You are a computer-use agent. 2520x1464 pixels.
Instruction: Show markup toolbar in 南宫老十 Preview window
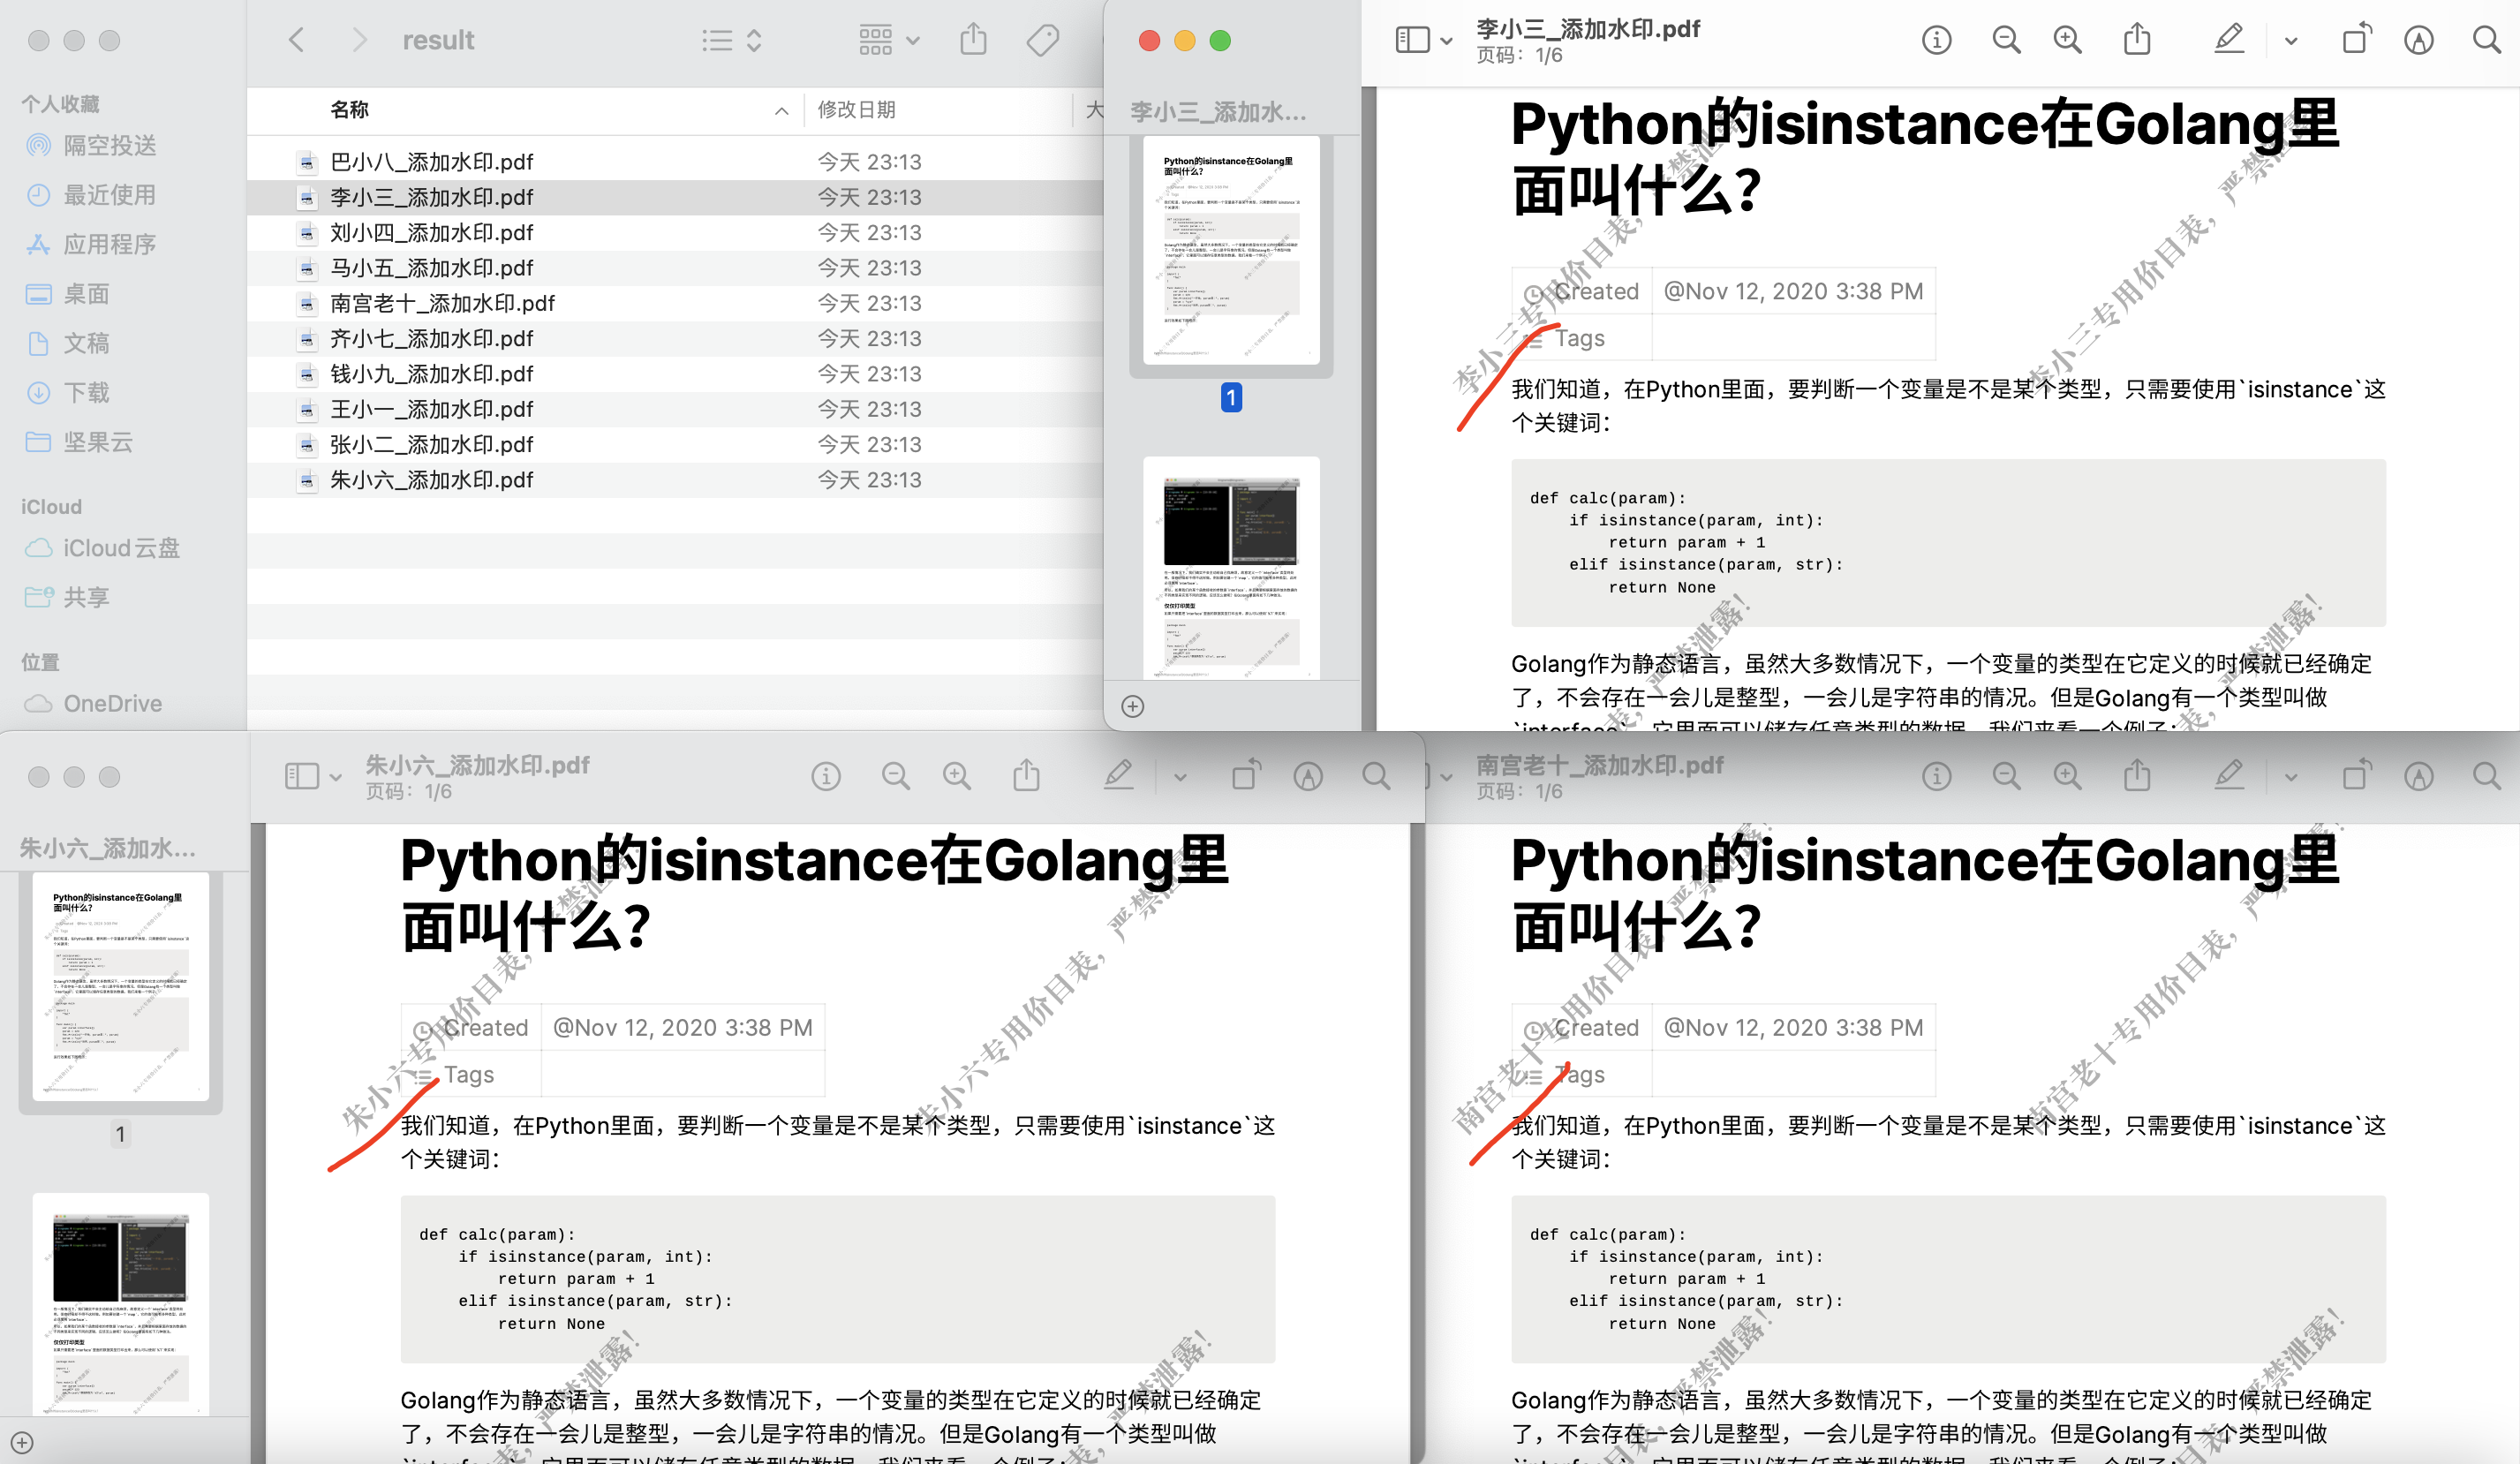click(x=2418, y=776)
